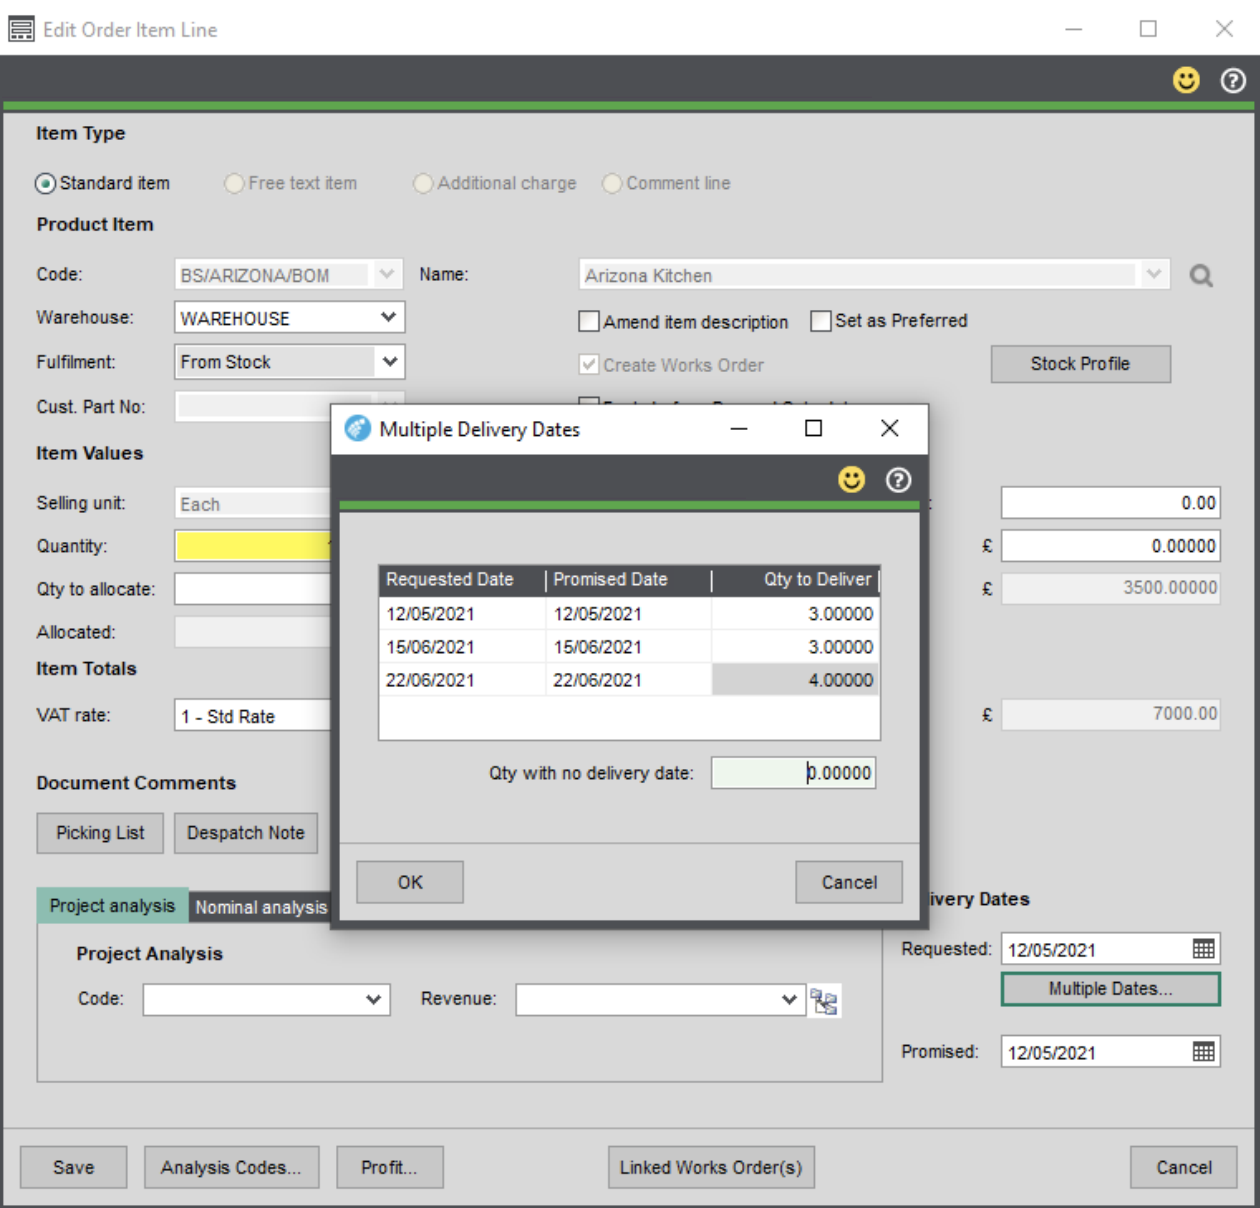Click the main window smiley feedback icon

tap(1186, 80)
